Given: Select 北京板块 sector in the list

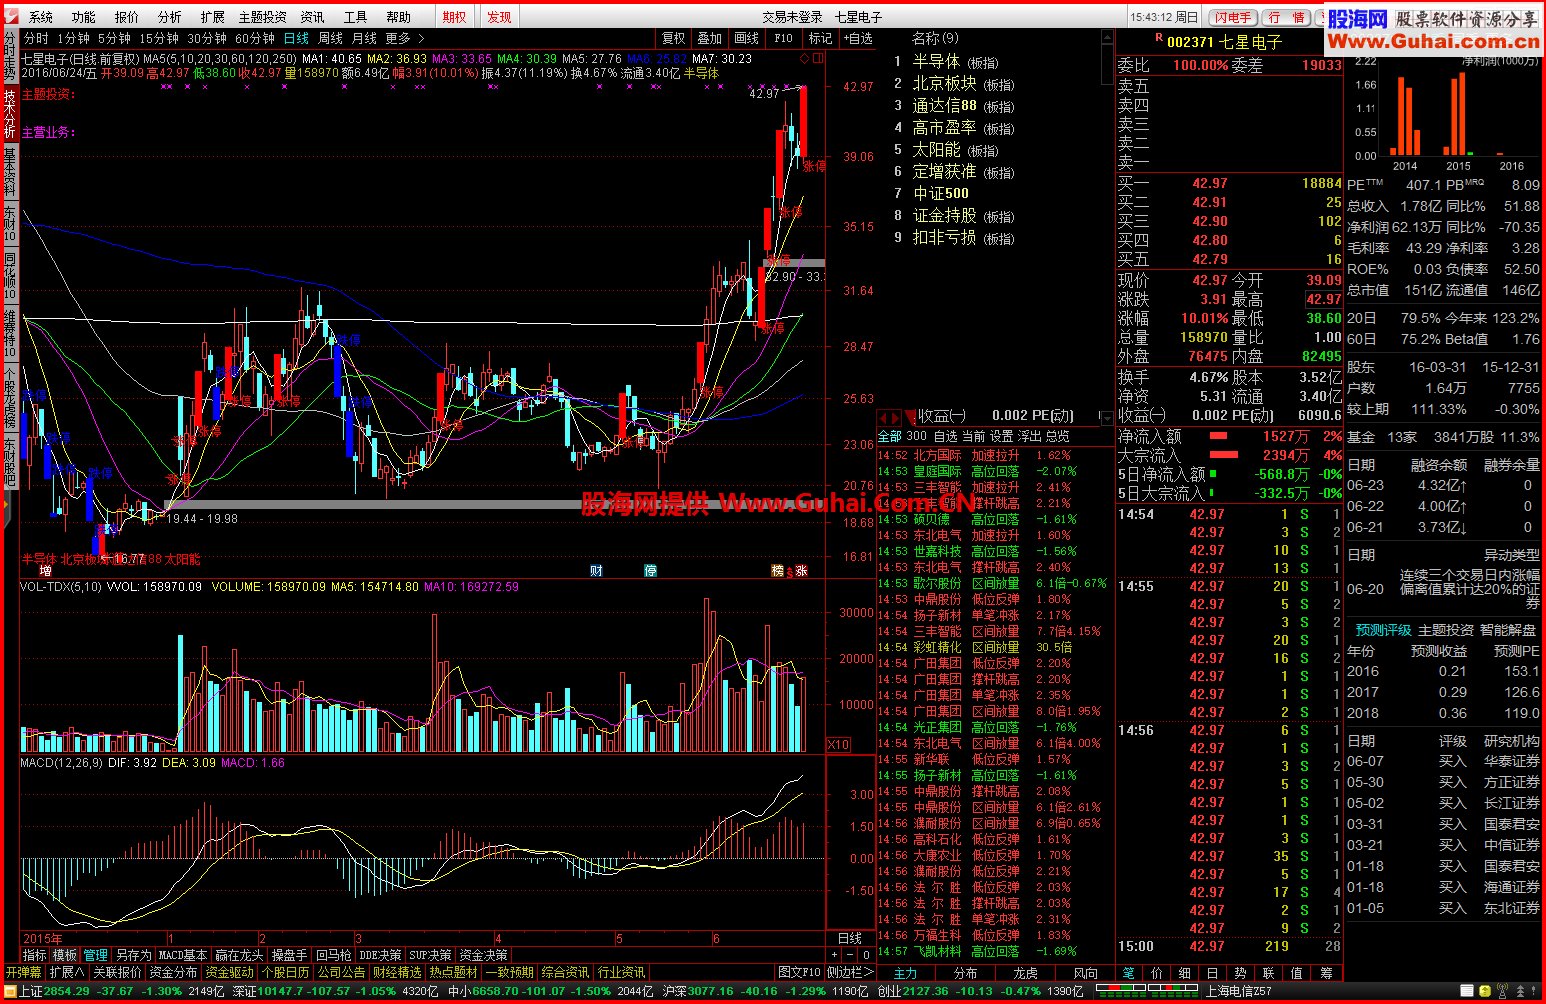Looking at the screenshot, I should [x=954, y=84].
